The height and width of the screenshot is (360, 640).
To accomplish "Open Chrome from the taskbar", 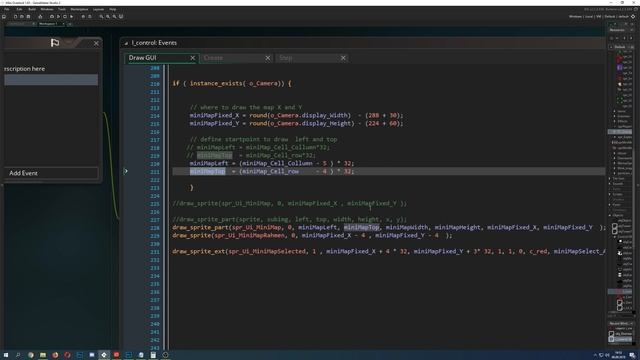I will (x=31, y=355).
